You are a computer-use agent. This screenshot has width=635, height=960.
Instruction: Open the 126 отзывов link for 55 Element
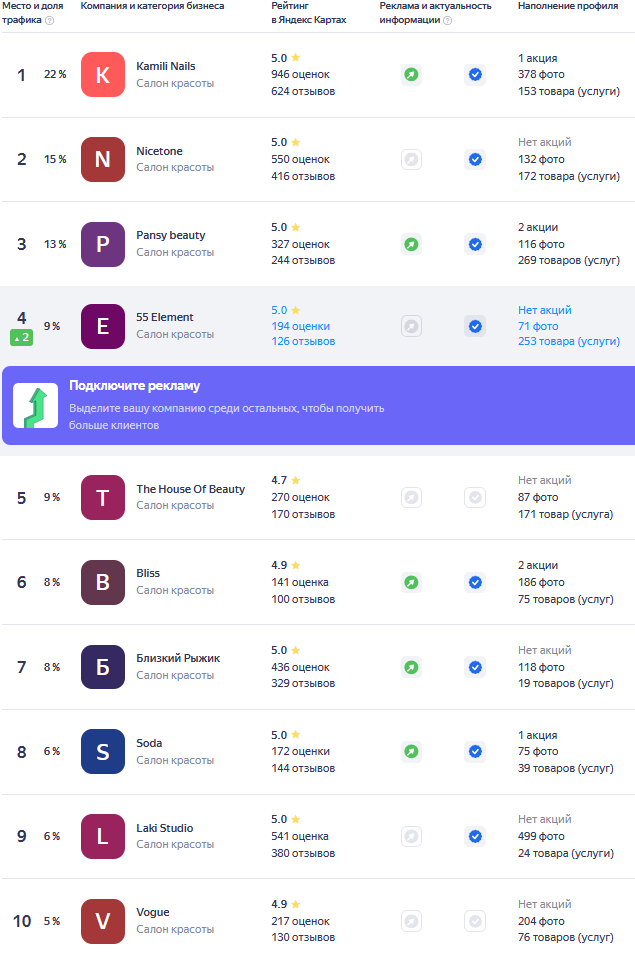coord(303,342)
